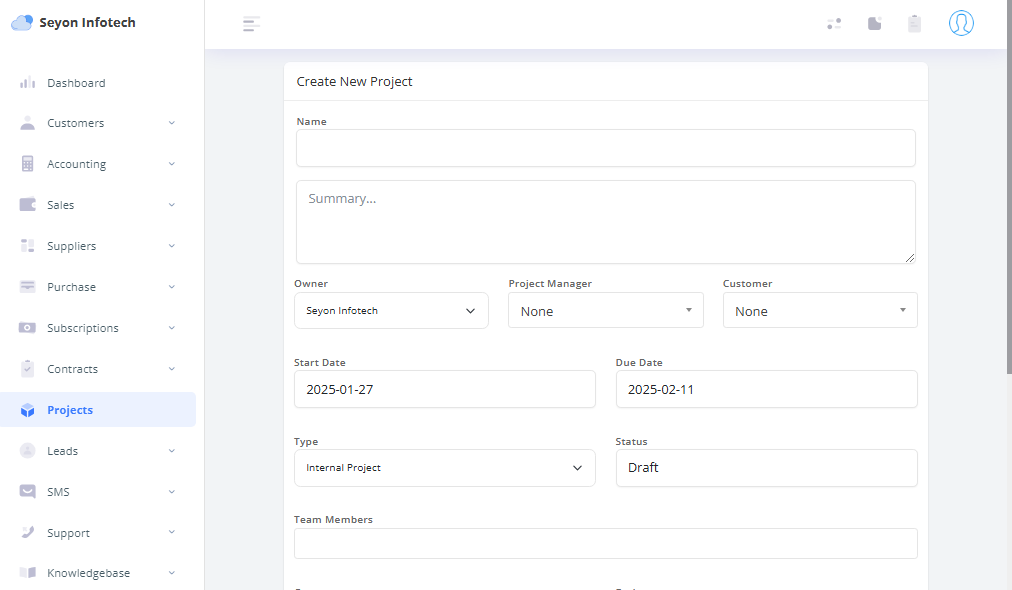1012x590 pixels.
Task: Click into the Summary text area
Action: (605, 222)
